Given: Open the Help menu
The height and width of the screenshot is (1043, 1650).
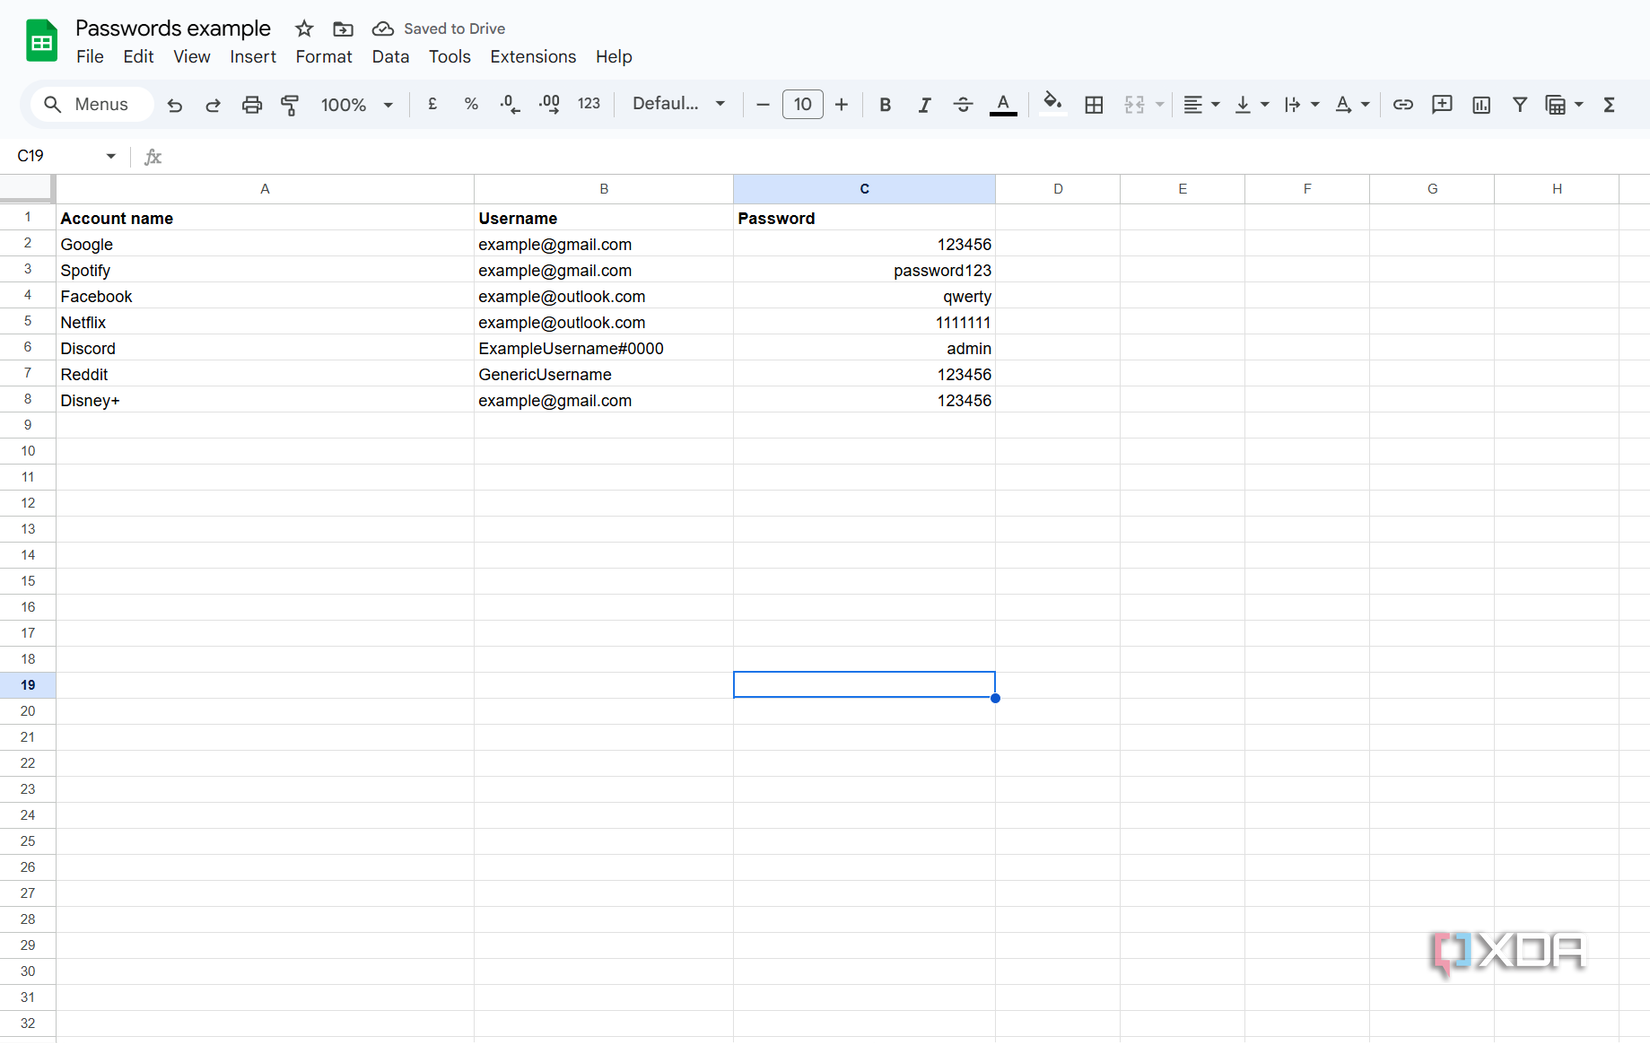Looking at the screenshot, I should point(613,57).
